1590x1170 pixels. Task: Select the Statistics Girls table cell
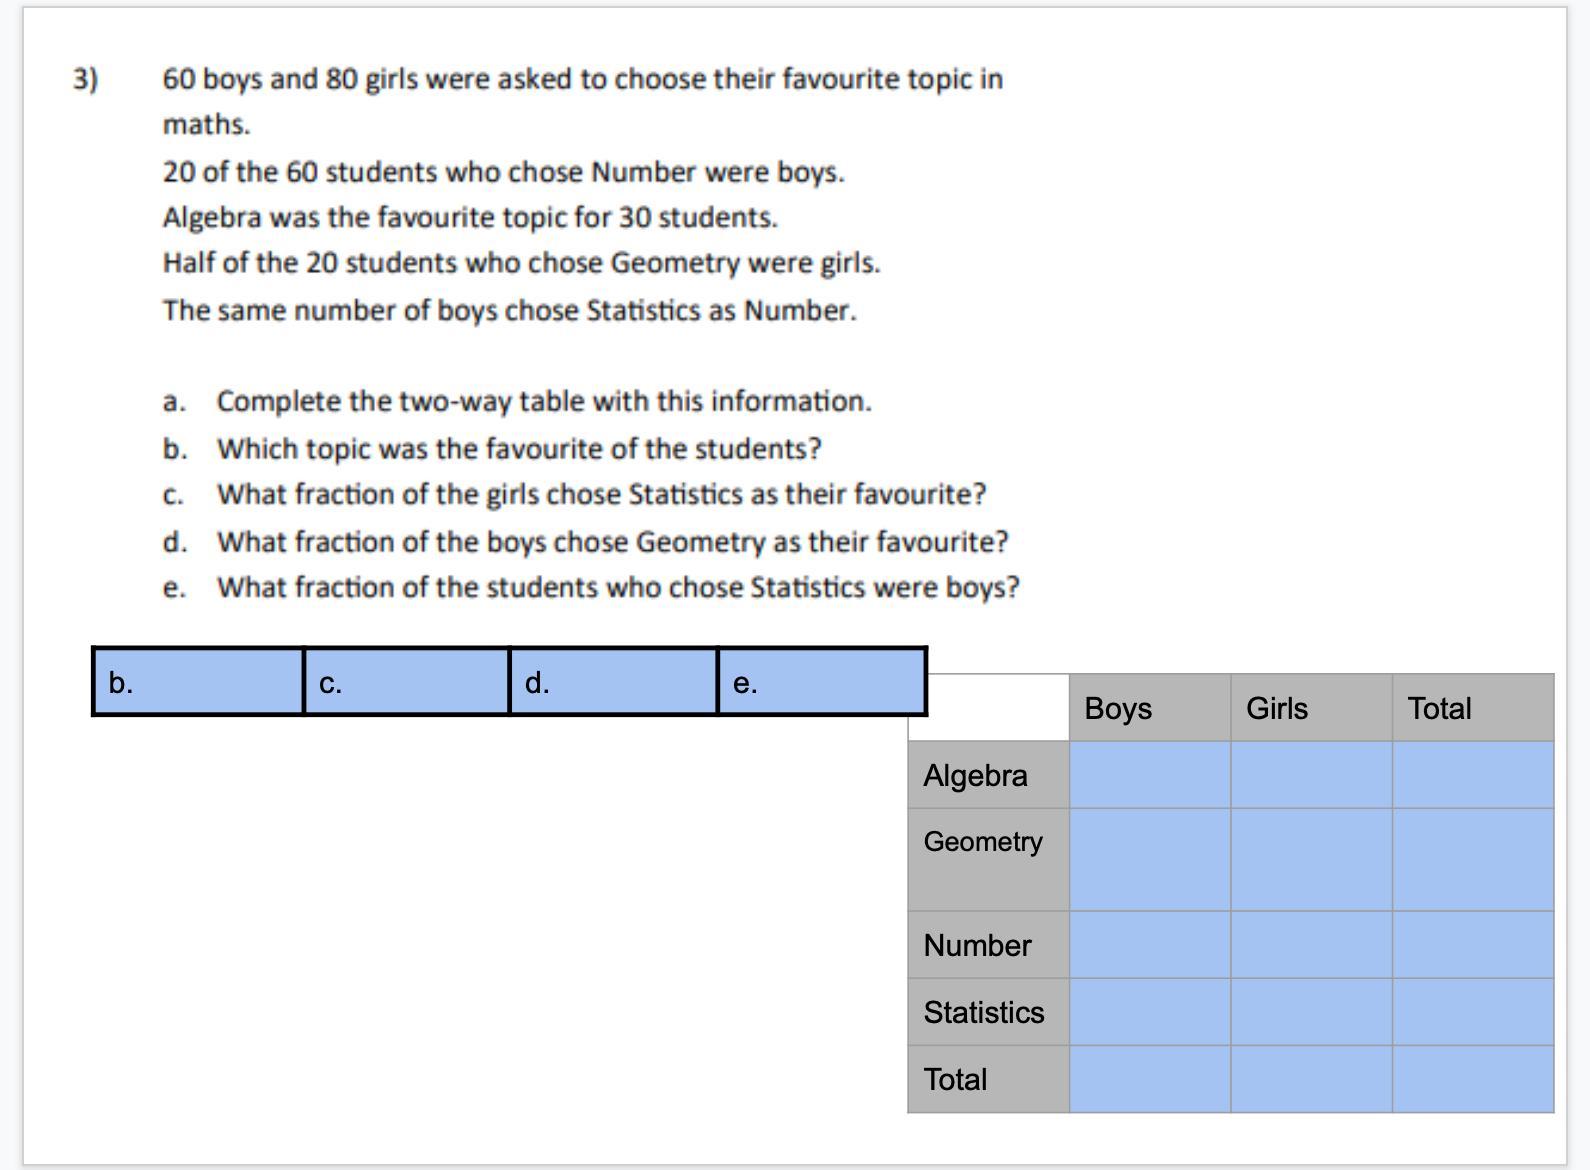click(1312, 1012)
